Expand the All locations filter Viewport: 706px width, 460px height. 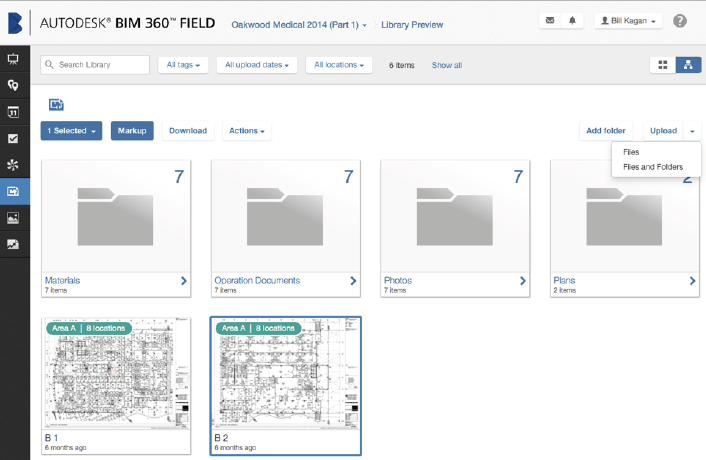[339, 65]
